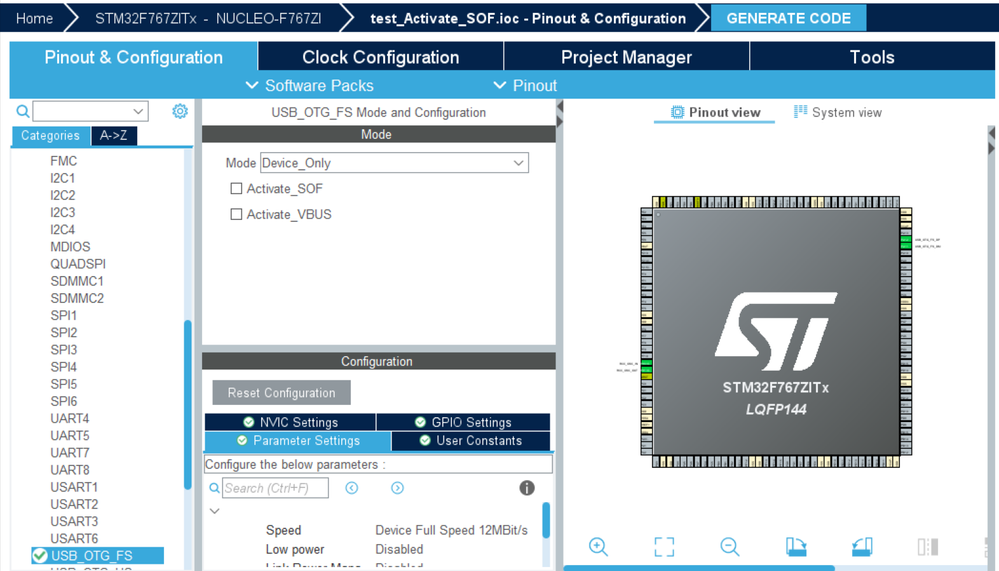999x571 pixels.
Task: Click the peripheral list vertical scrollbar
Action: (188, 404)
